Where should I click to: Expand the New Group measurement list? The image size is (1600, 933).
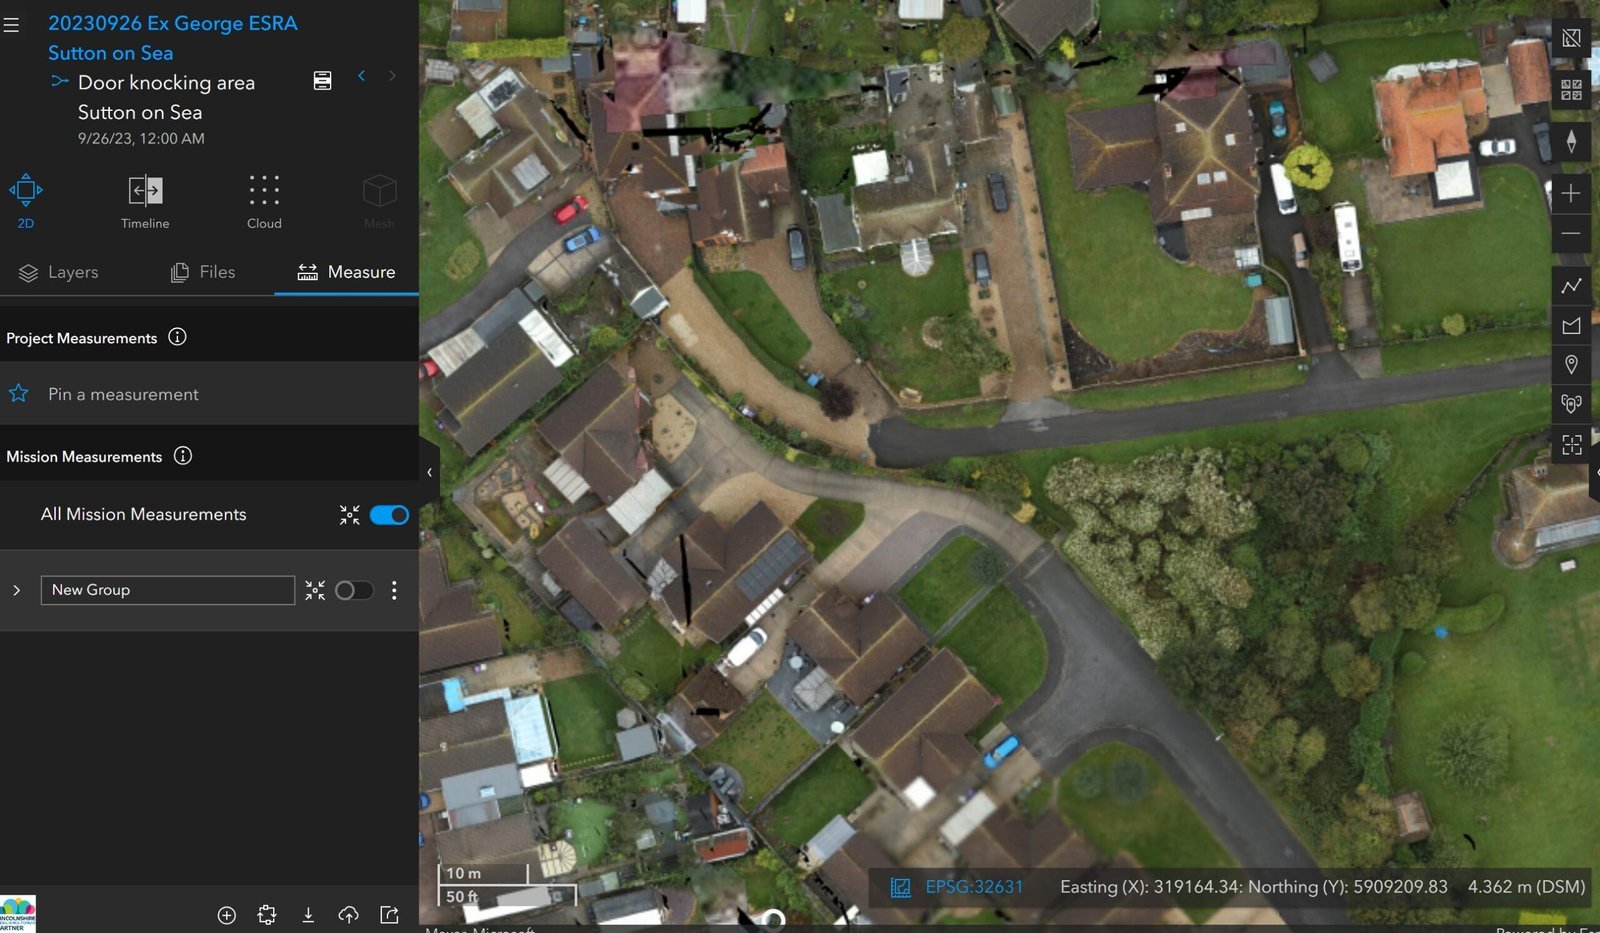click(x=17, y=591)
